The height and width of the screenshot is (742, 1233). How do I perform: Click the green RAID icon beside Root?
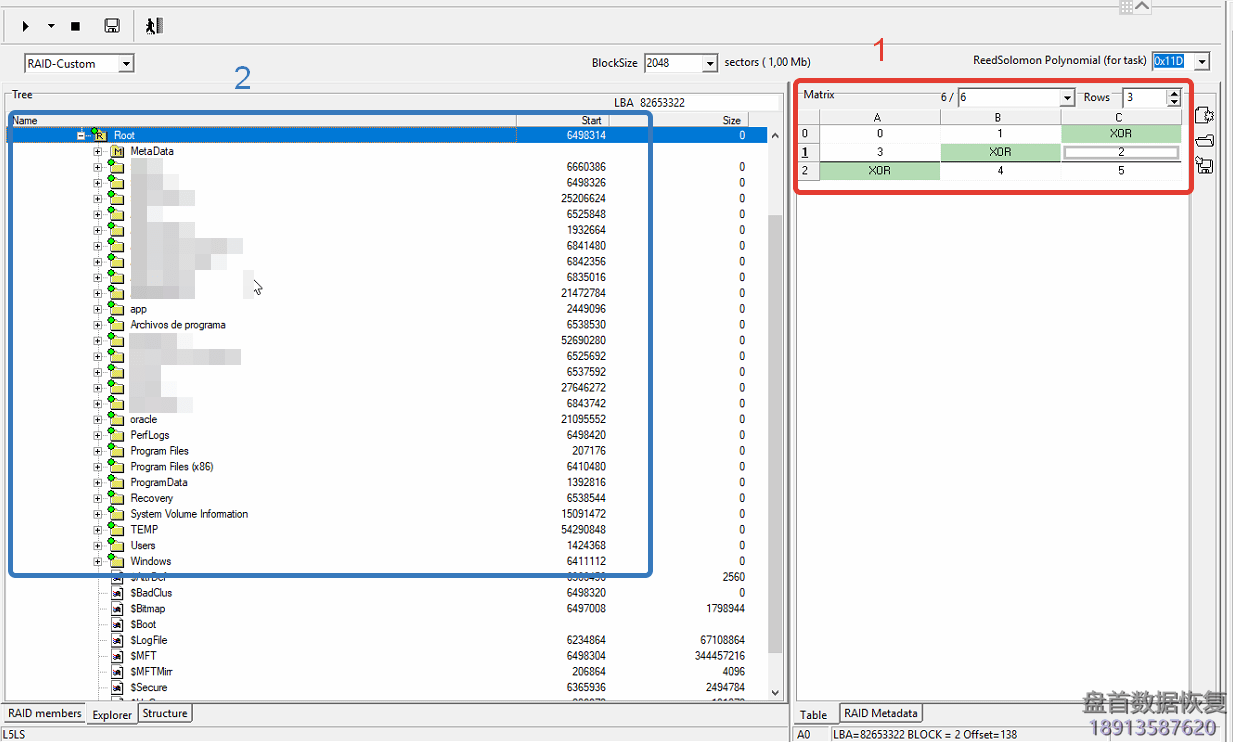(99, 134)
